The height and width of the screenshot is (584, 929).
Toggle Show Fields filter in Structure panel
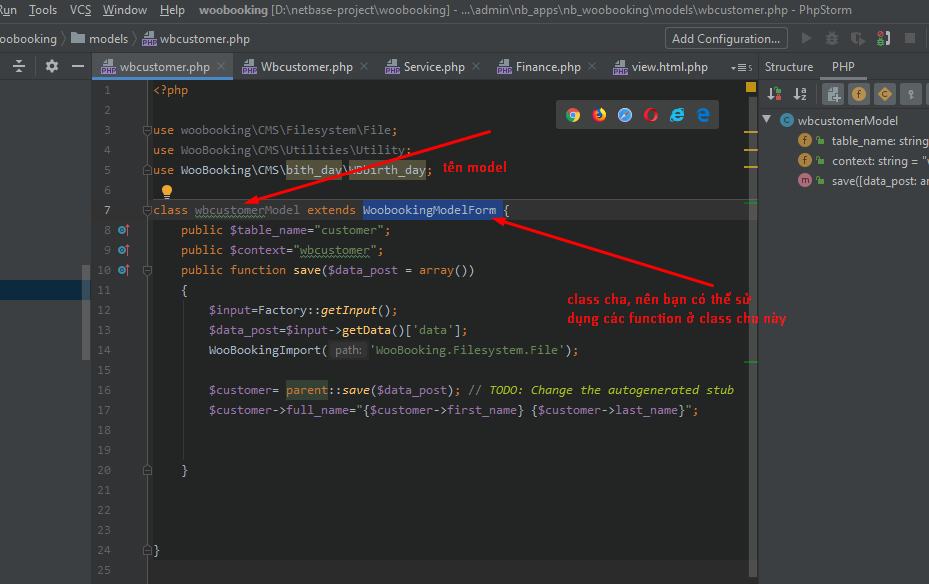point(858,94)
